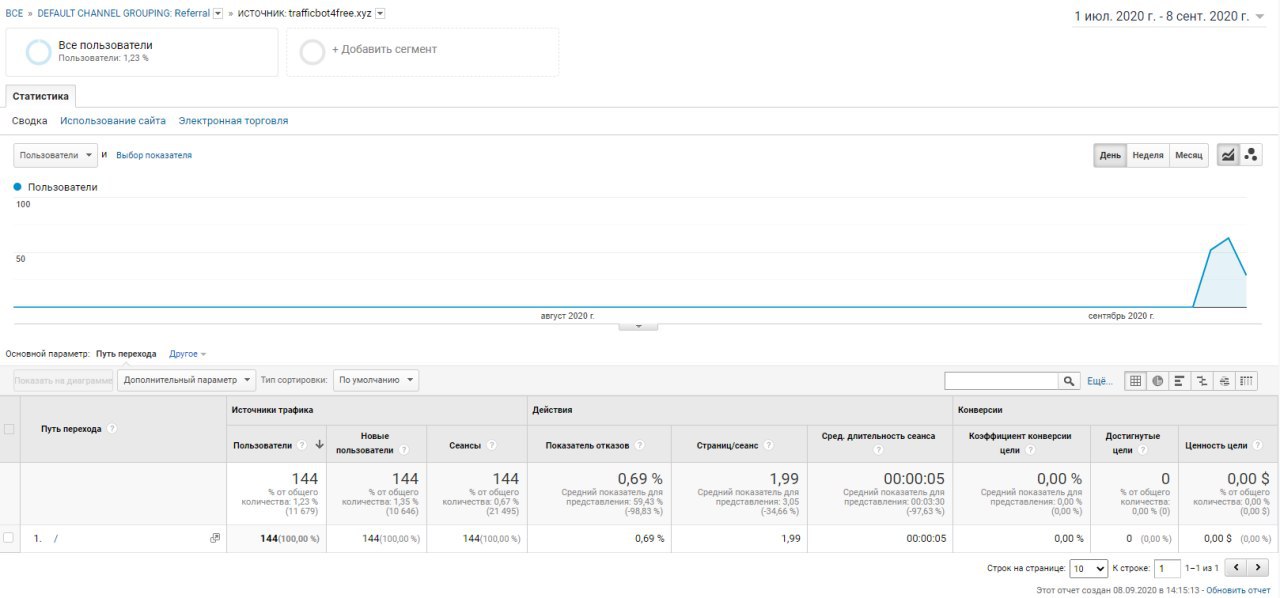This screenshot has width=1280, height=598.
Task: Open help icon for Показатель отказов
Action: click(x=639, y=445)
